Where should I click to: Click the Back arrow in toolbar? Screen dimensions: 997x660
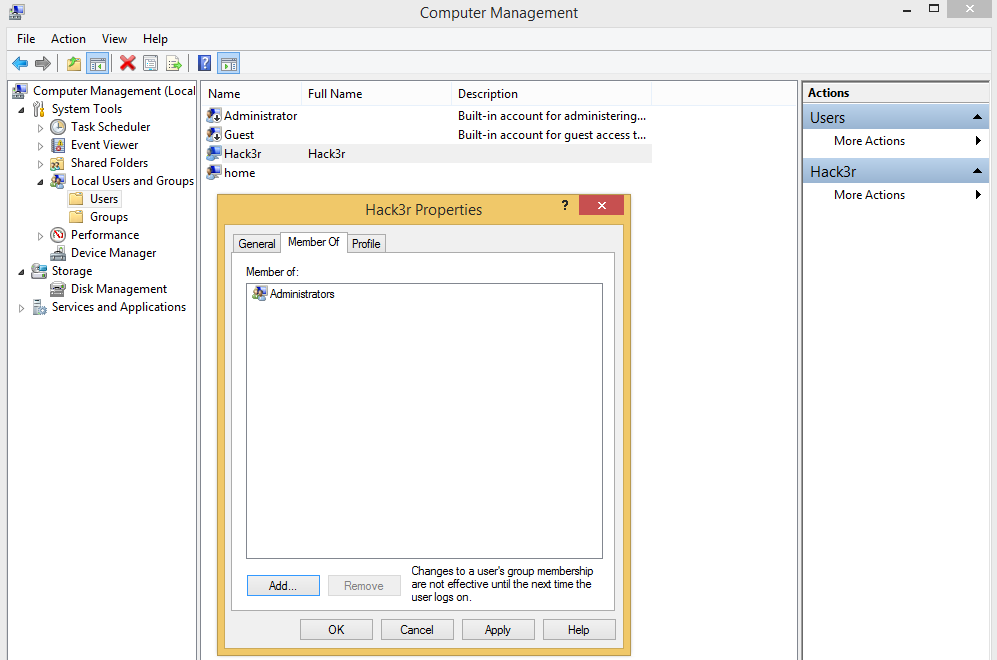20,64
